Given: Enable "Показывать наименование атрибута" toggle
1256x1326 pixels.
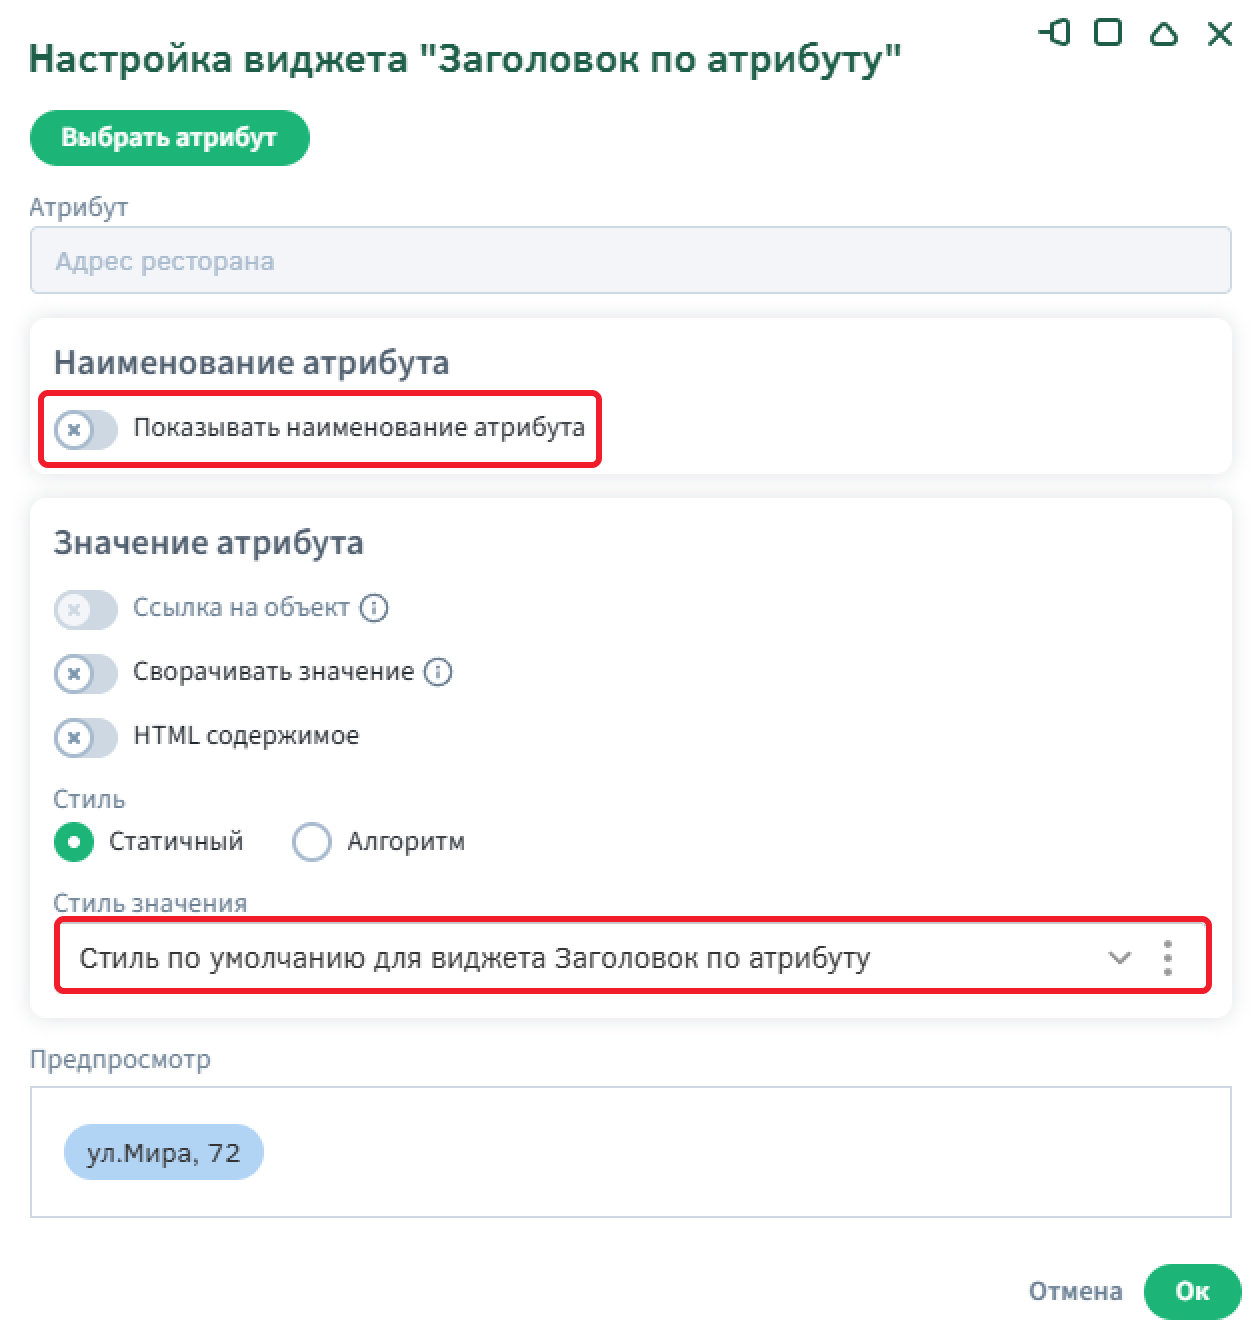Looking at the screenshot, I should tap(86, 430).
